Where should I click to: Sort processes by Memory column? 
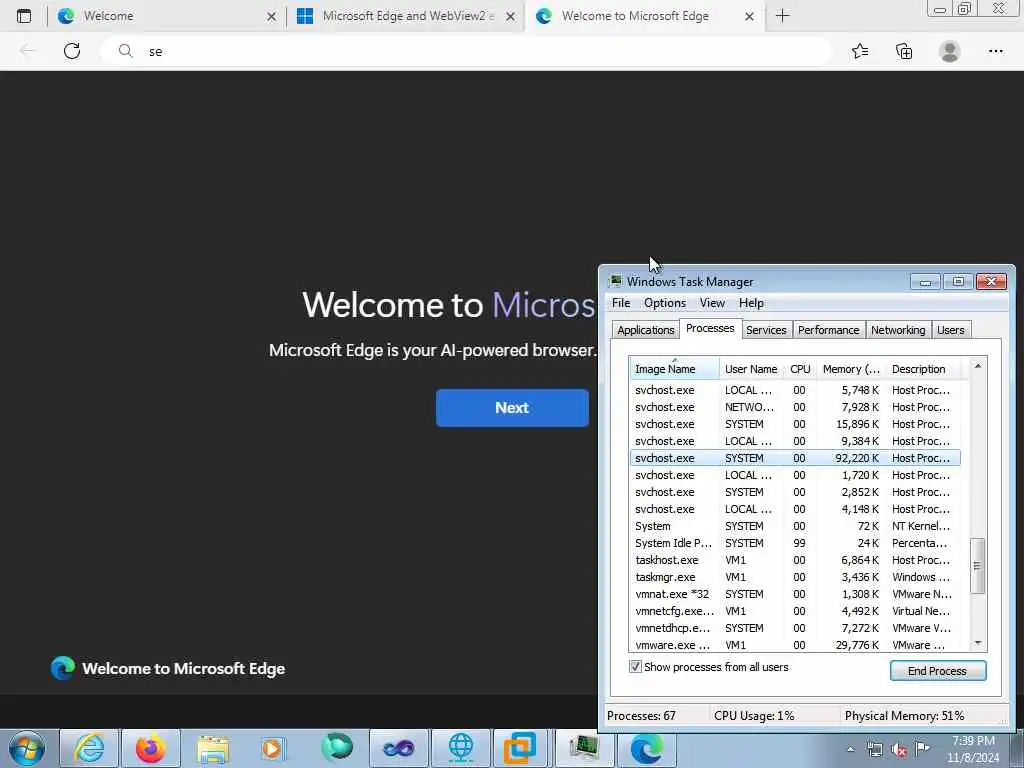pyautogui.click(x=851, y=369)
